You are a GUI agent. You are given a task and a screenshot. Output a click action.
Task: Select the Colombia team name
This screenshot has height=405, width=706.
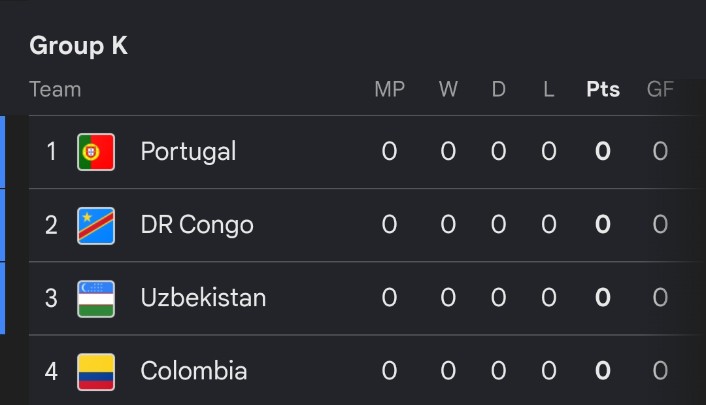pos(194,371)
